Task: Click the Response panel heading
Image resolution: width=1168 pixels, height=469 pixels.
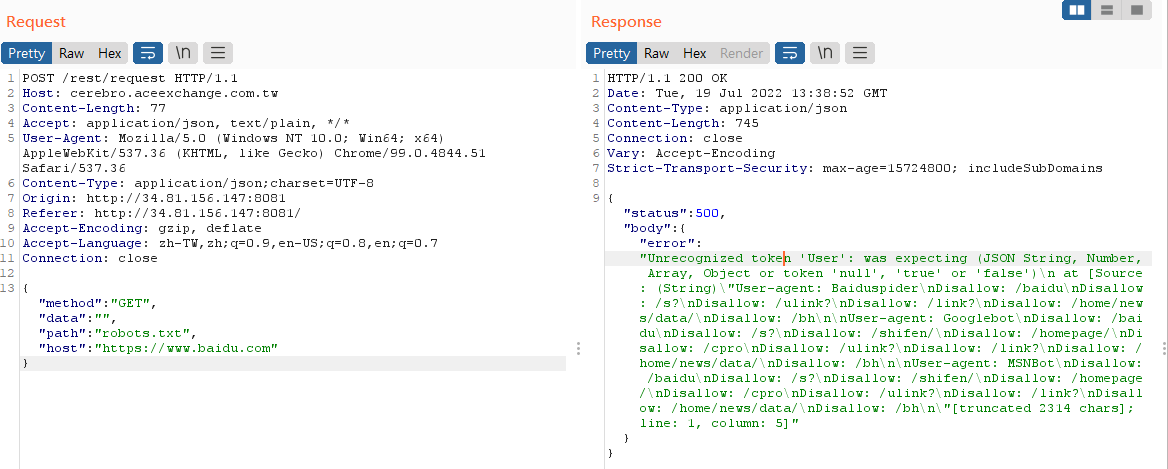Action: 626,22
